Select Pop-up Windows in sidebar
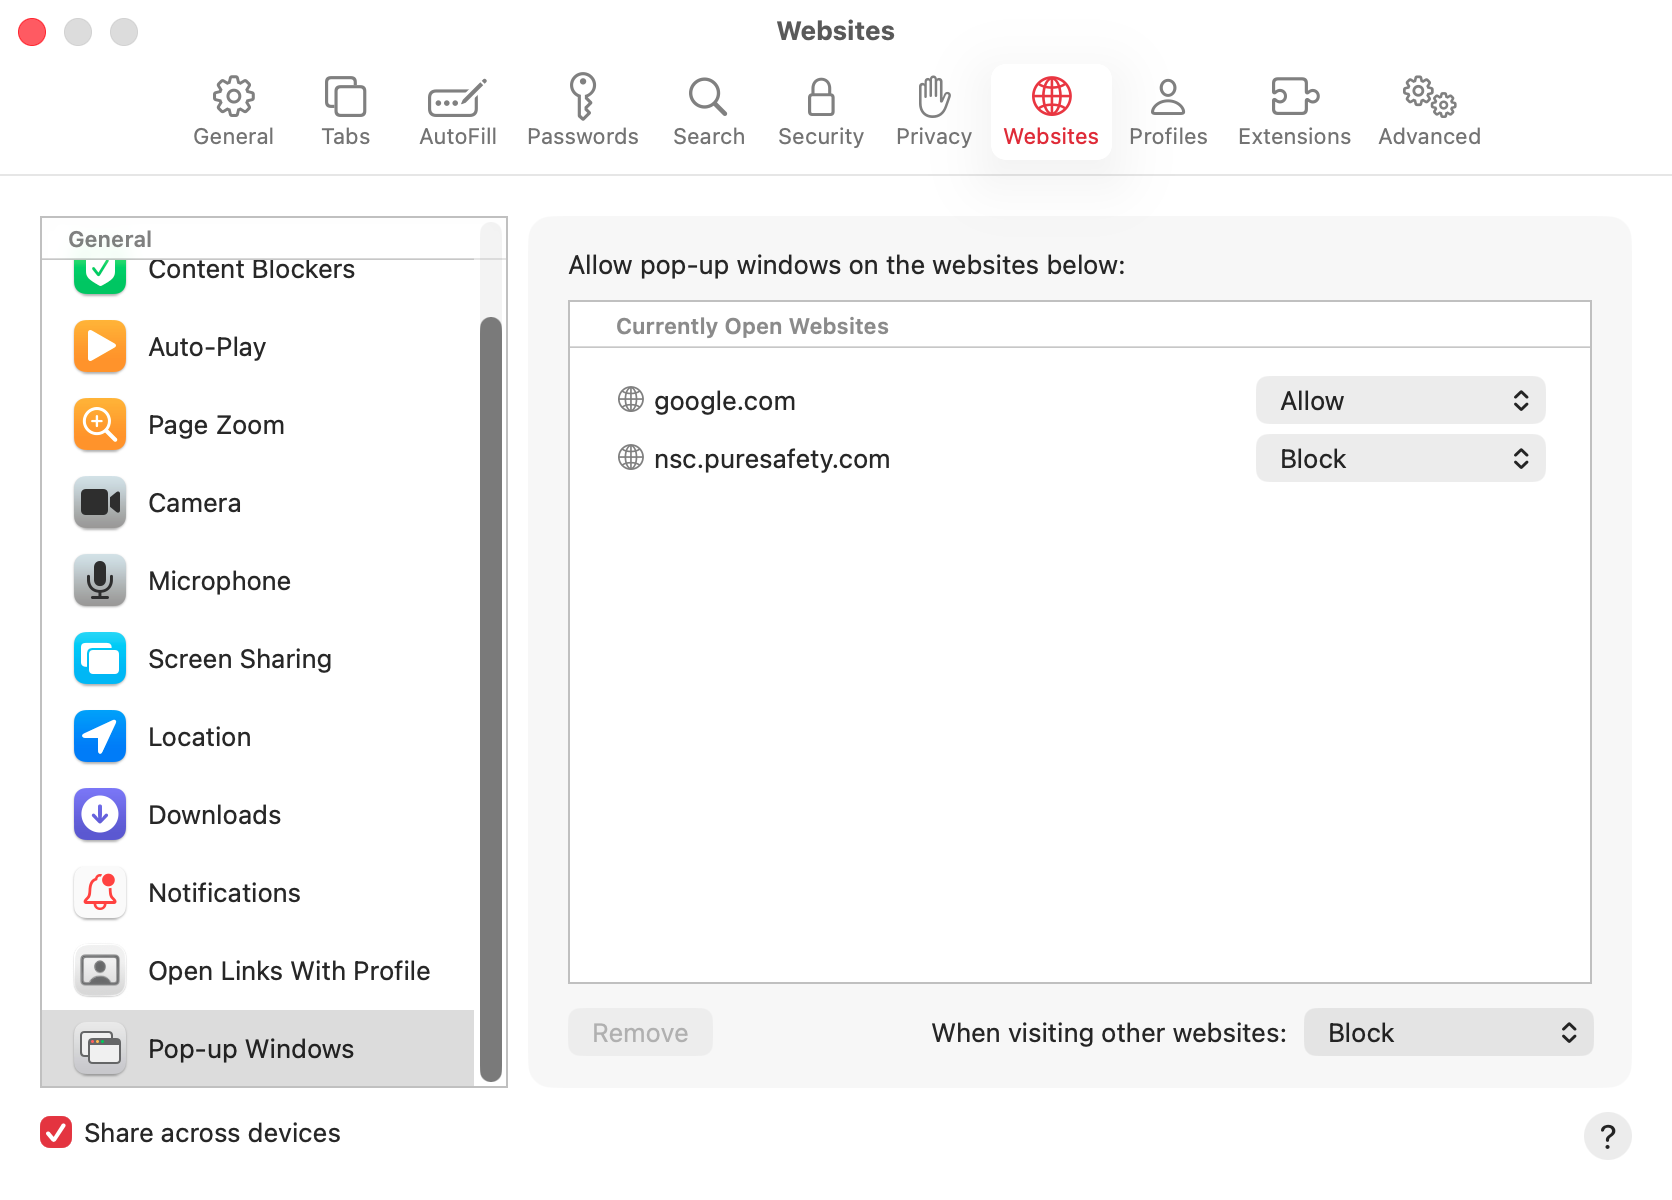The height and width of the screenshot is (1200, 1672). 250,1048
